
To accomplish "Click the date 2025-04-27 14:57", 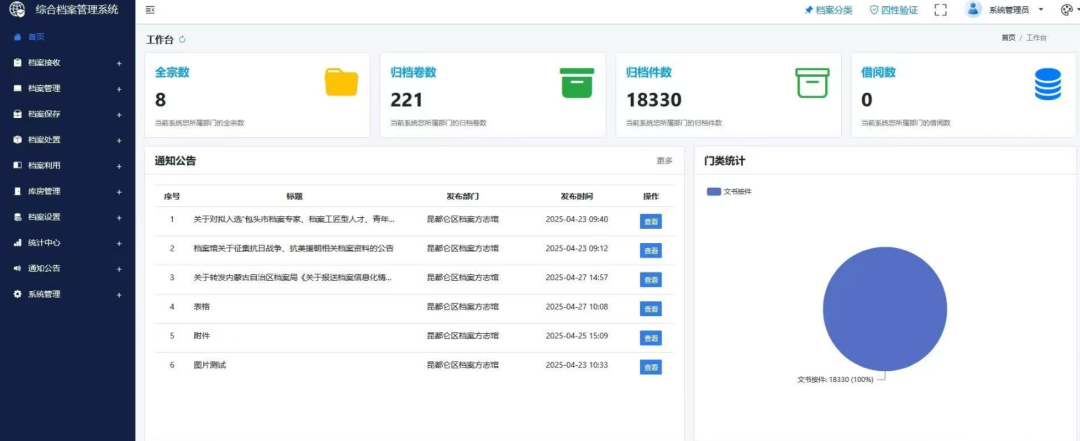I will [x=577, y=277].
